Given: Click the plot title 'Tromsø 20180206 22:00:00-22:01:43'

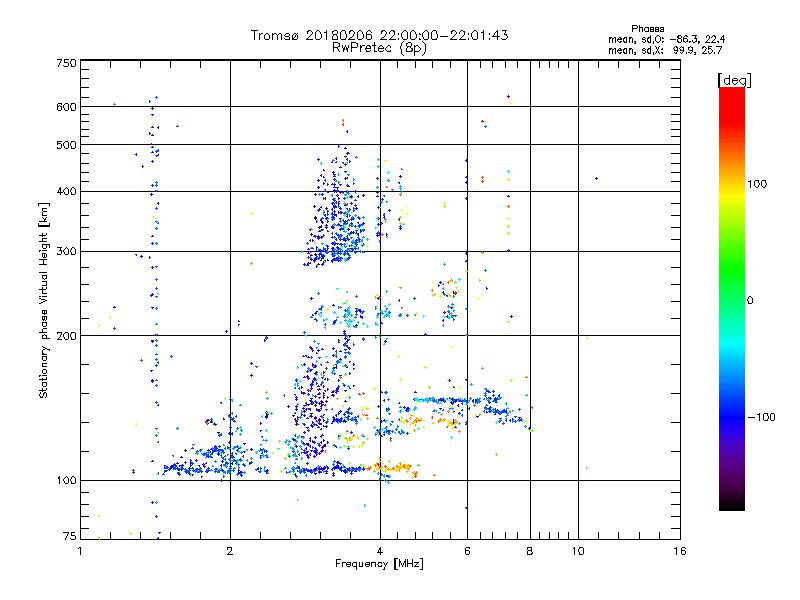Looking at the screenshot, I should click(x=379, y=35).
